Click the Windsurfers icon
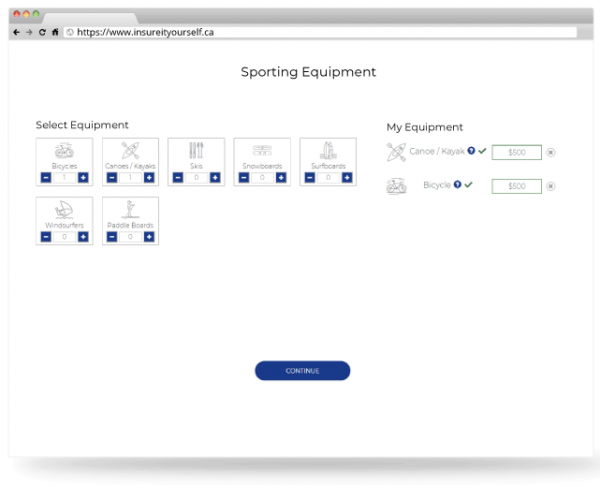Viewport: 600px width, 500px height. click(64, 210)
